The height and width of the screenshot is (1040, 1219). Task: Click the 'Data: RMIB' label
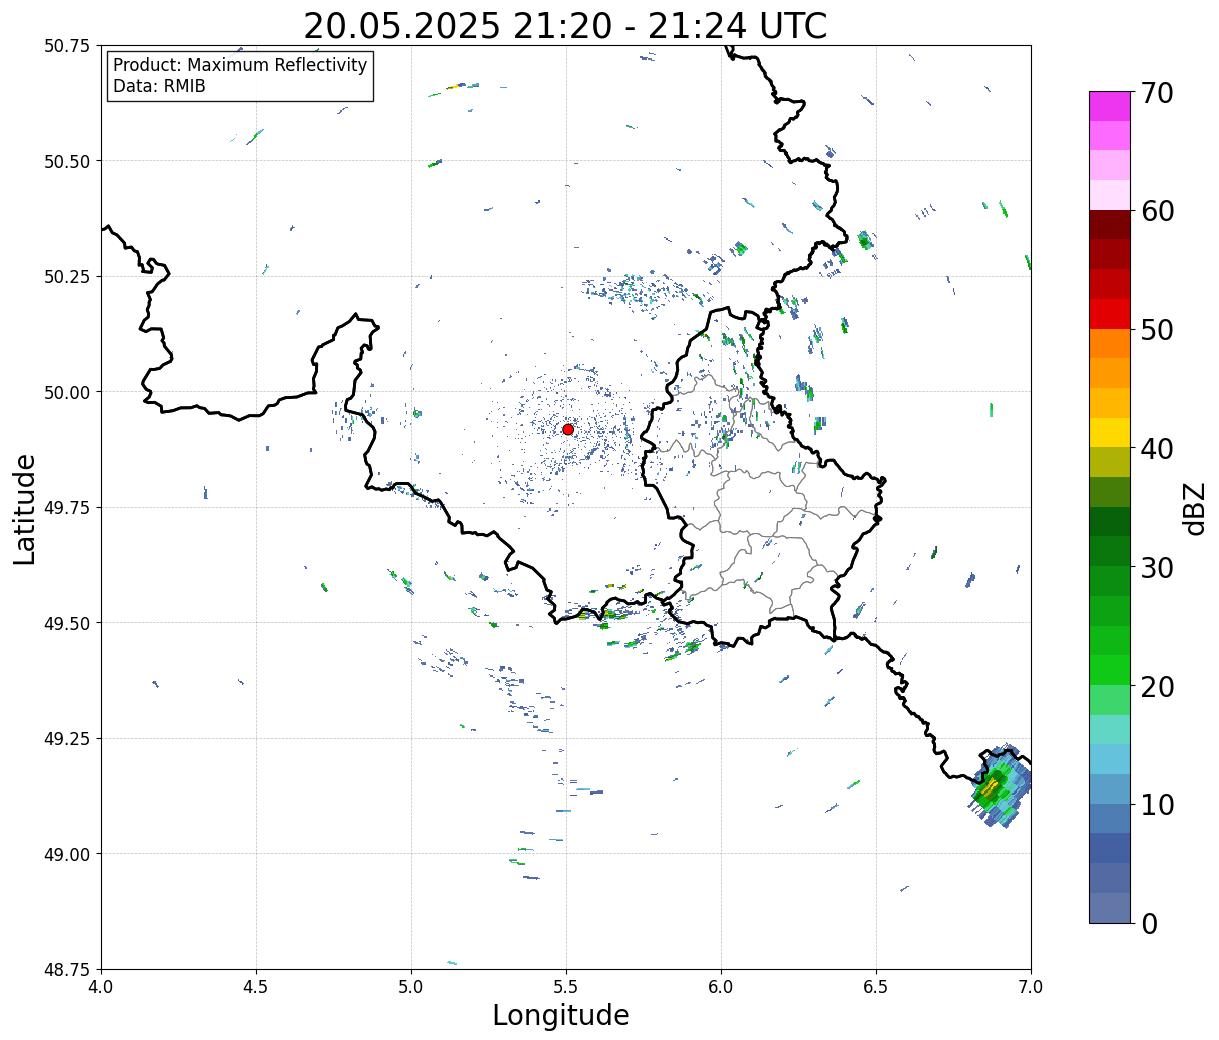[159, 86]
